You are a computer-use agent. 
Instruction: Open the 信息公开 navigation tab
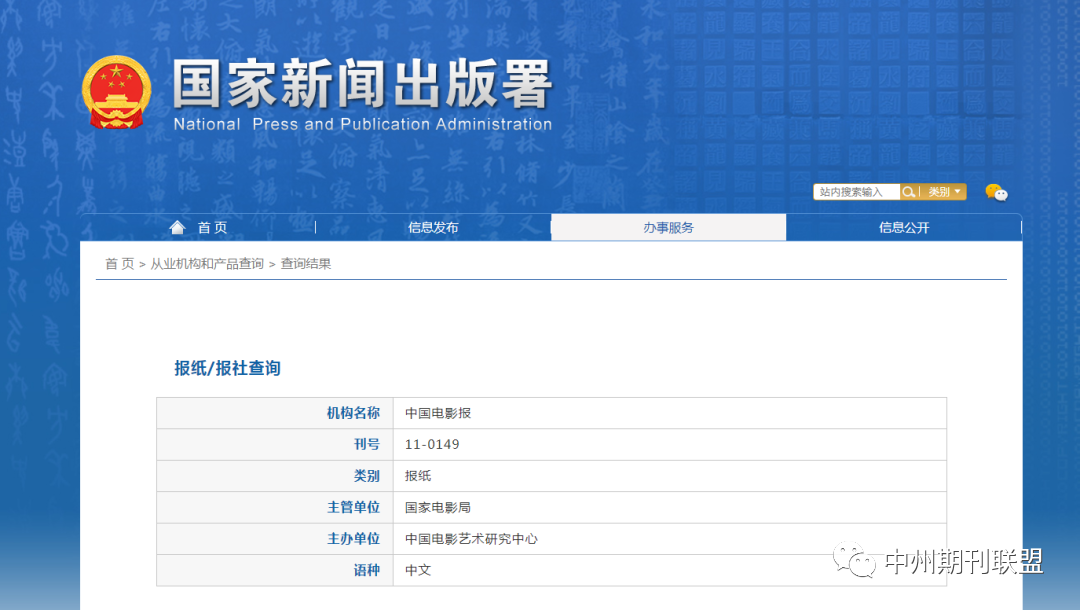(904, 227)
